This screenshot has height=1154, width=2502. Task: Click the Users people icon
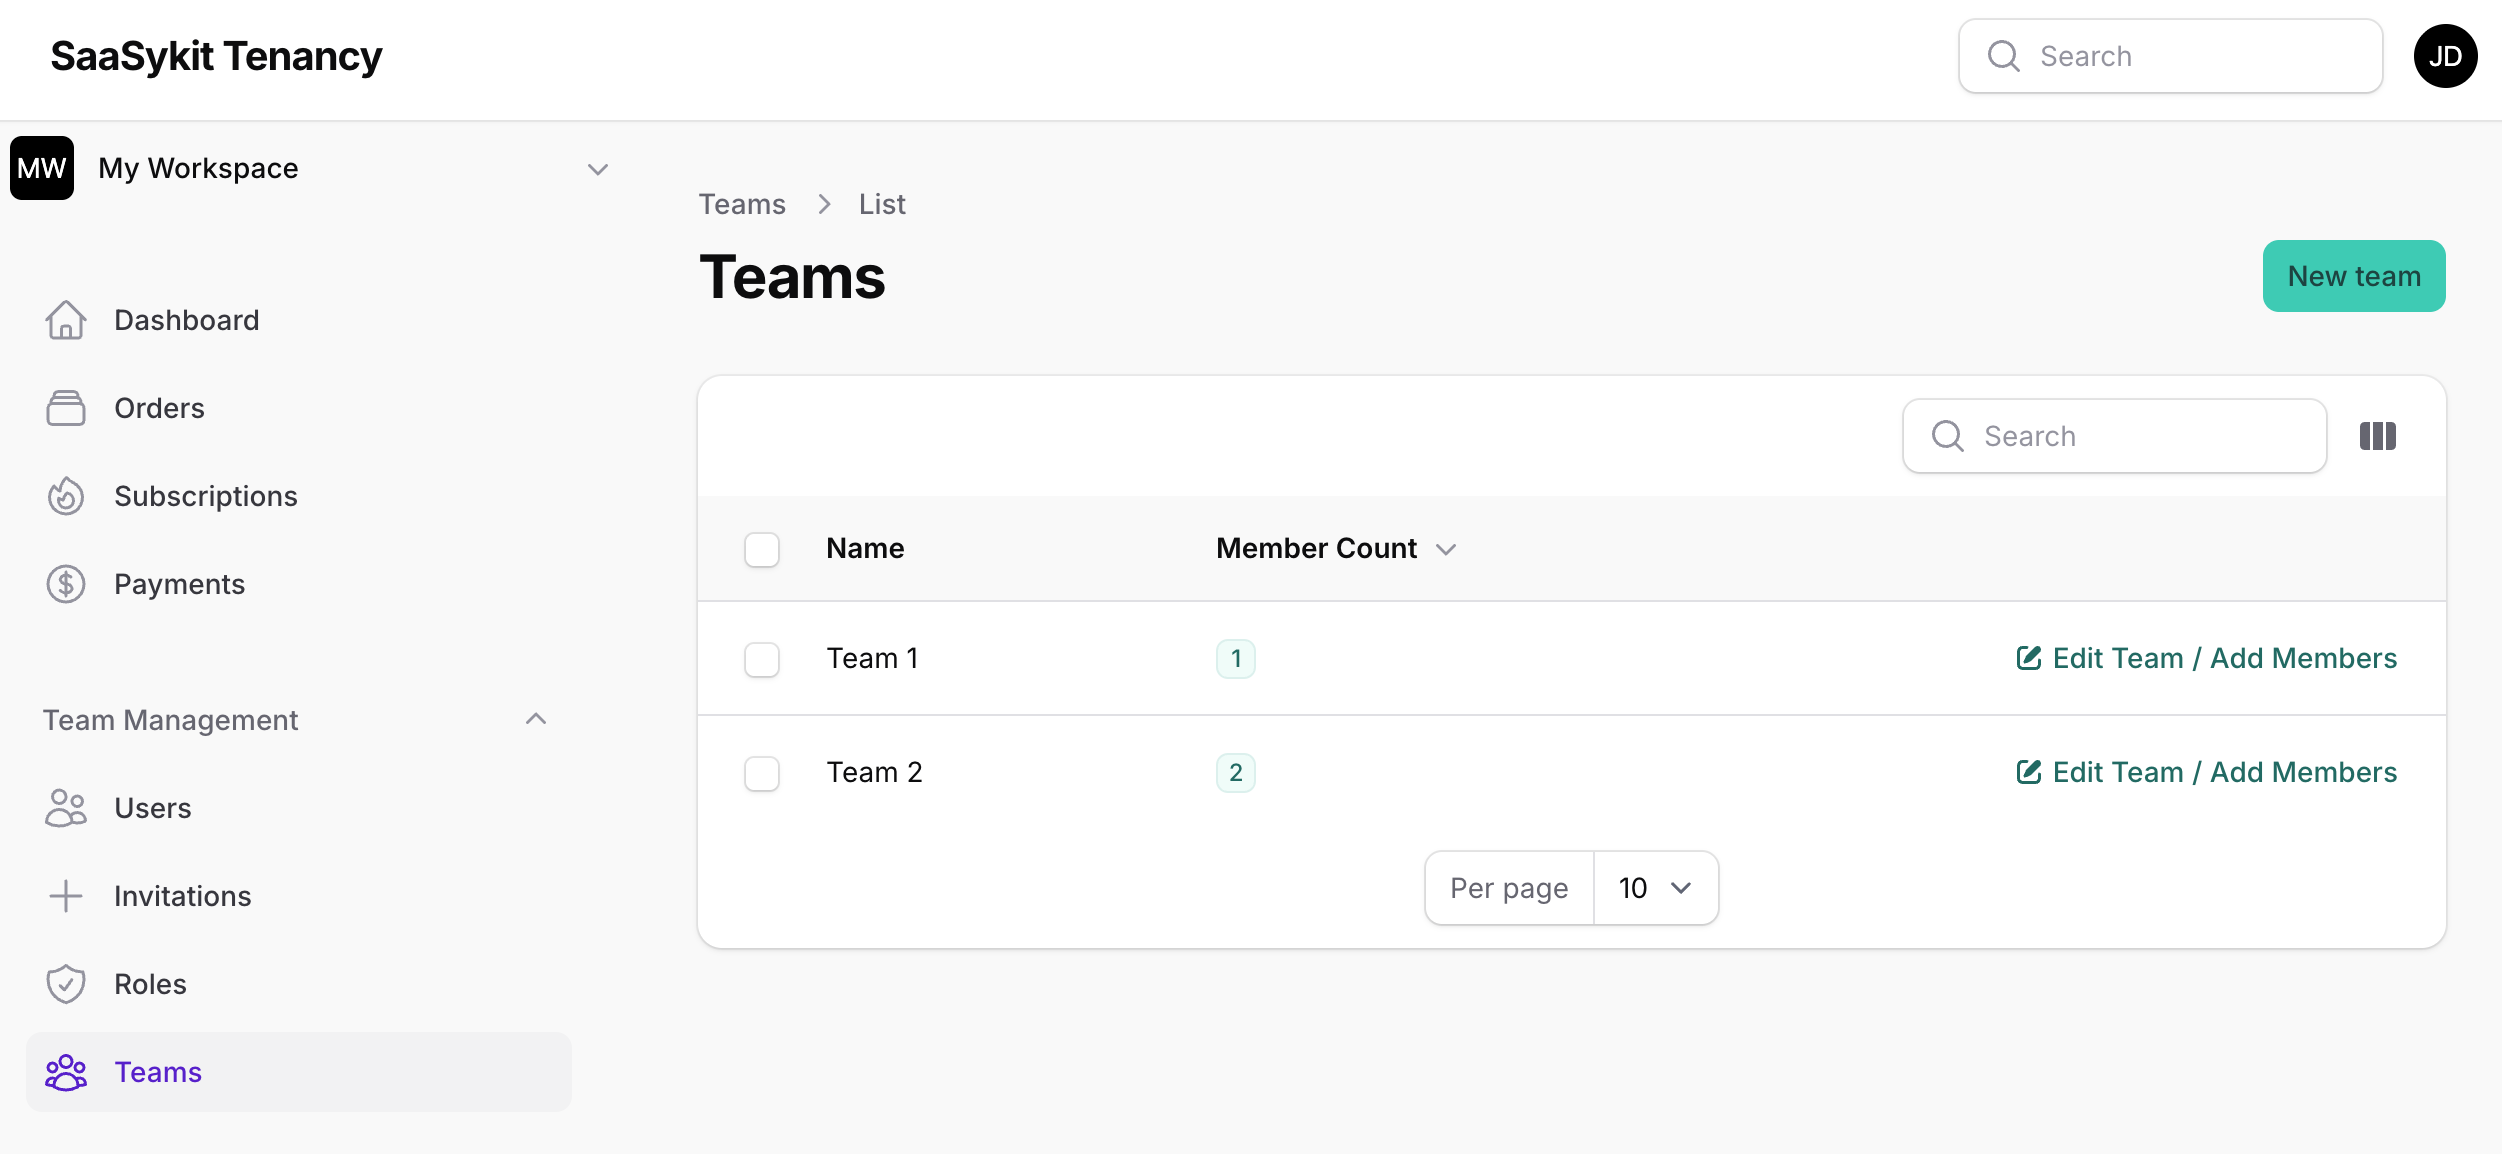(66, 808)
